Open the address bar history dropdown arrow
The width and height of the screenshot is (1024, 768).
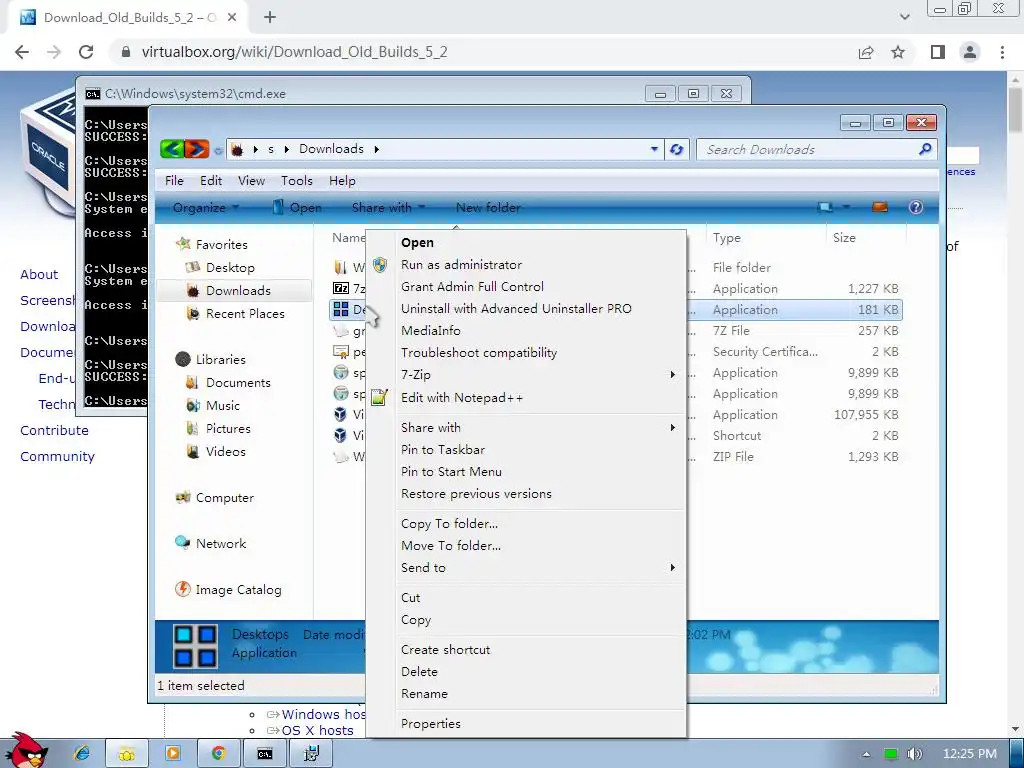click(654, 149)
